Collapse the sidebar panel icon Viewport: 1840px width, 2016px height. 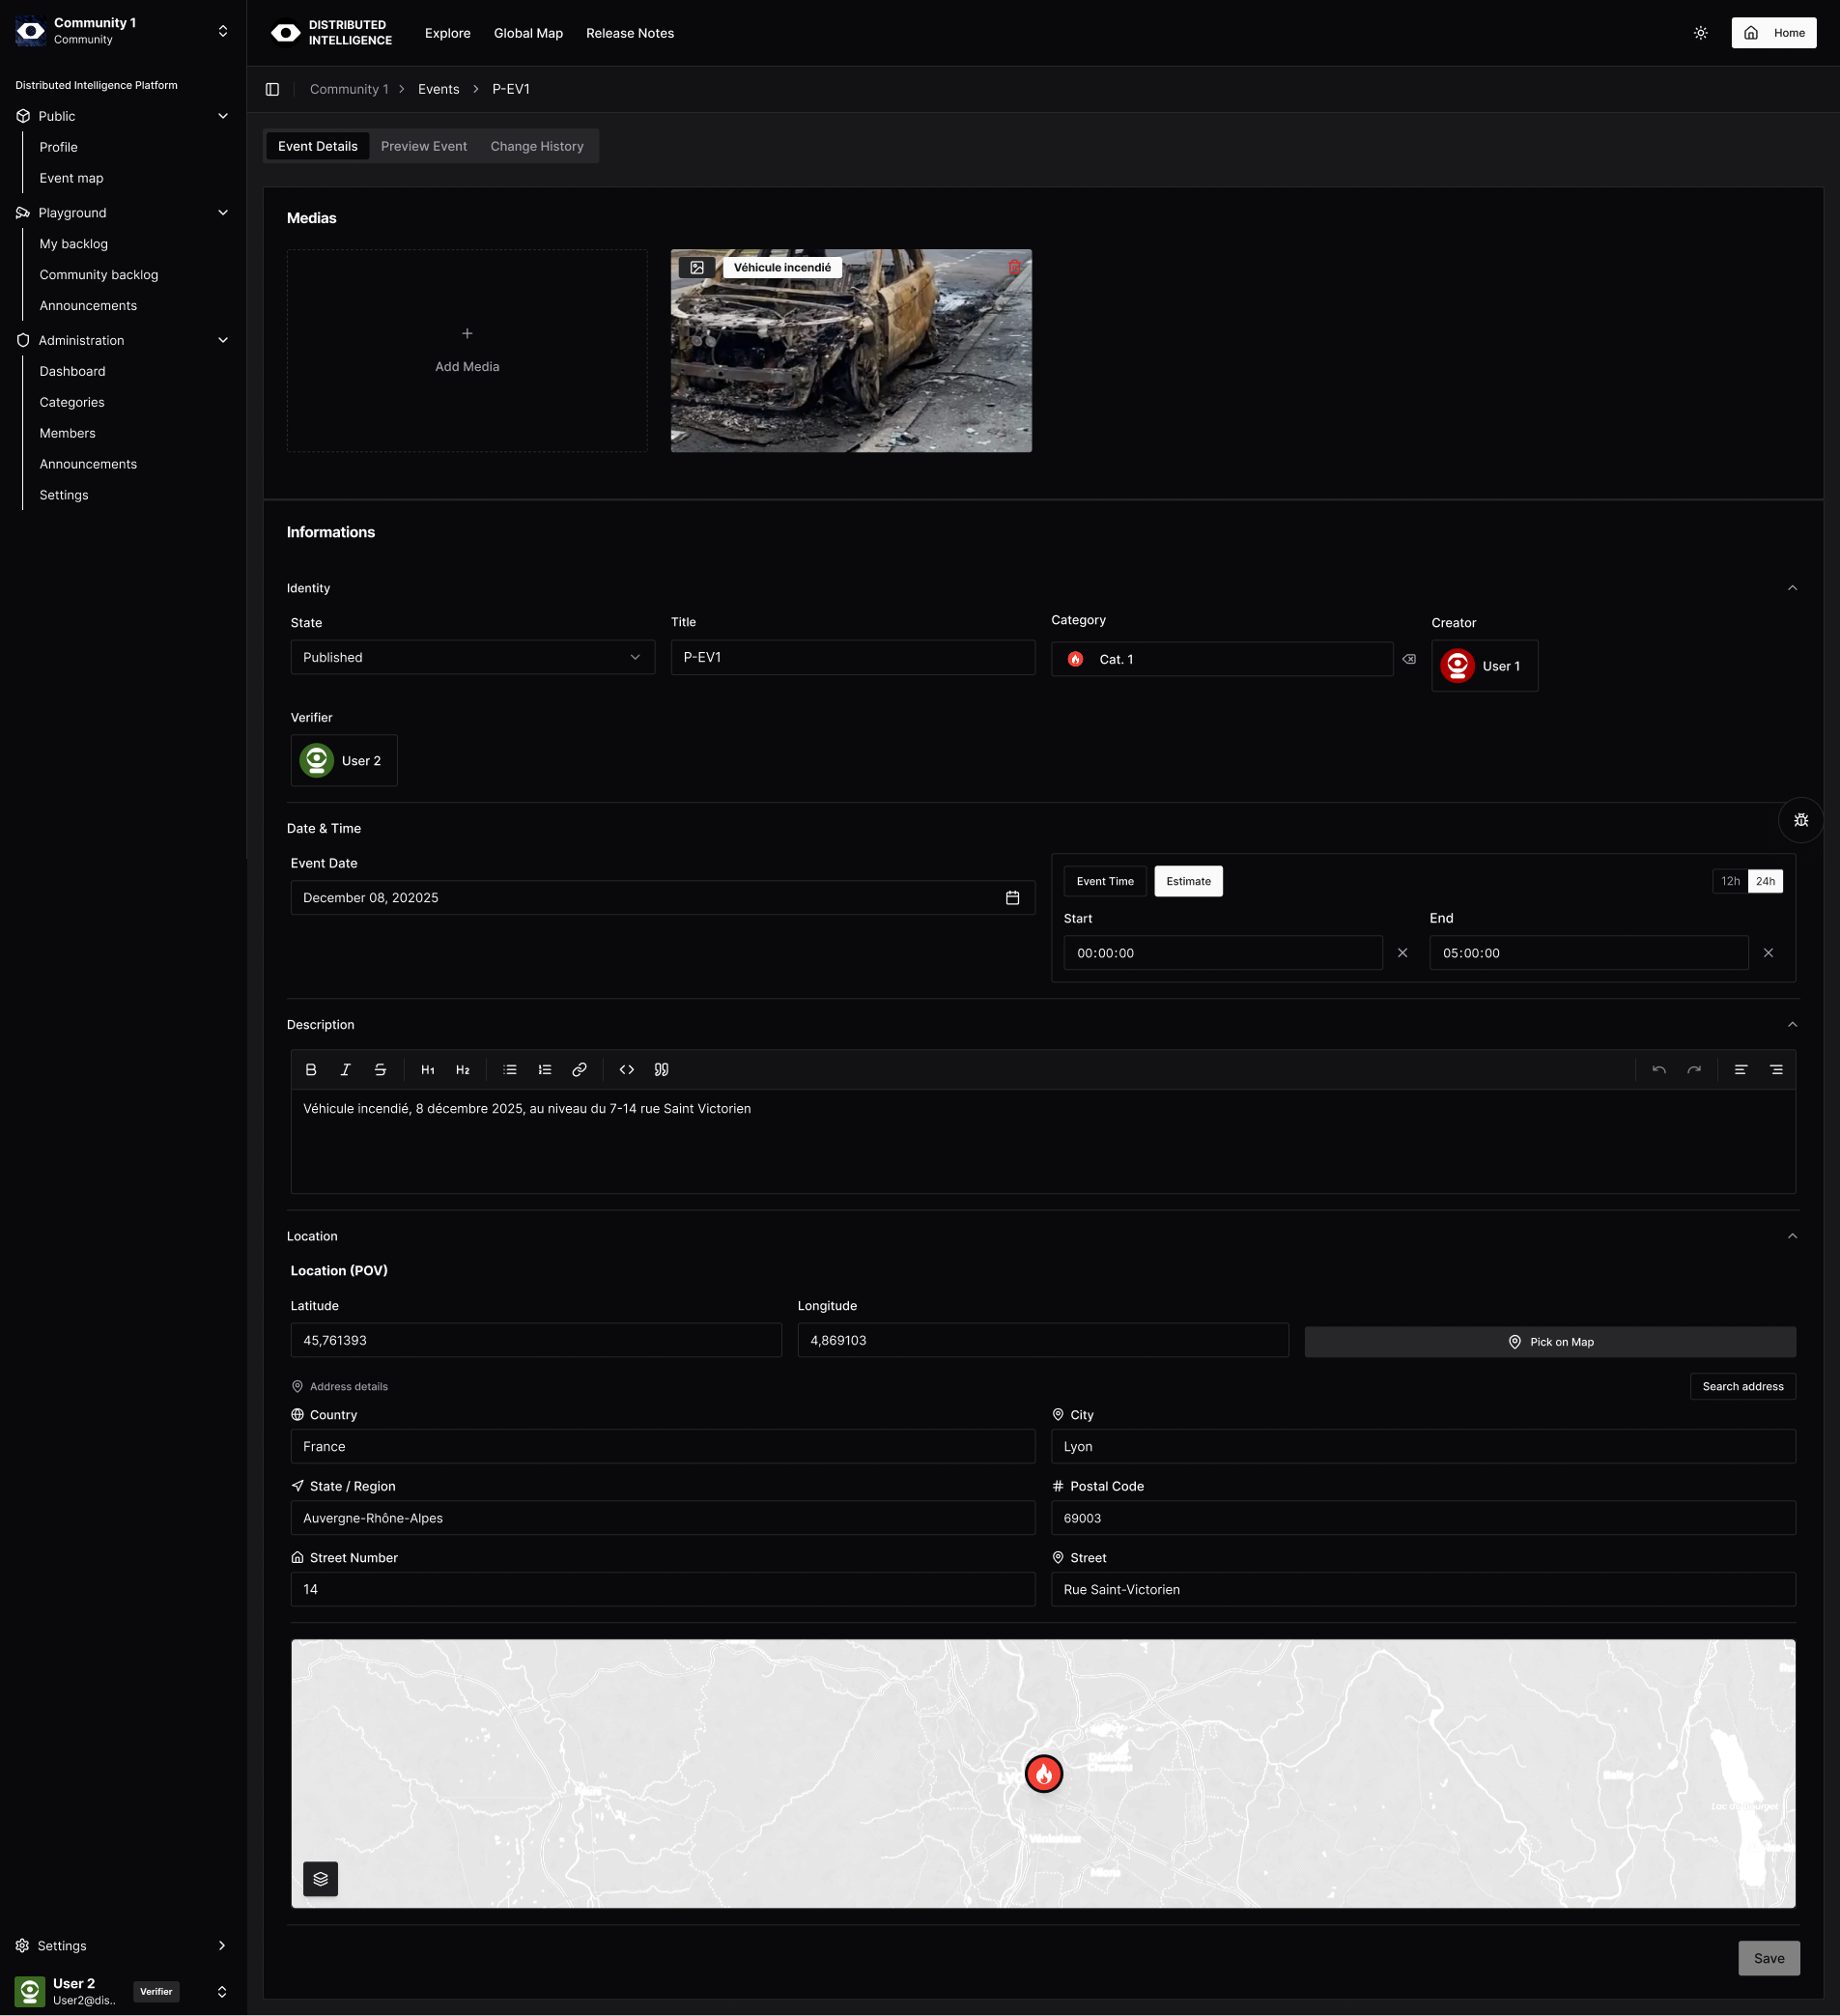pos(272,89)
